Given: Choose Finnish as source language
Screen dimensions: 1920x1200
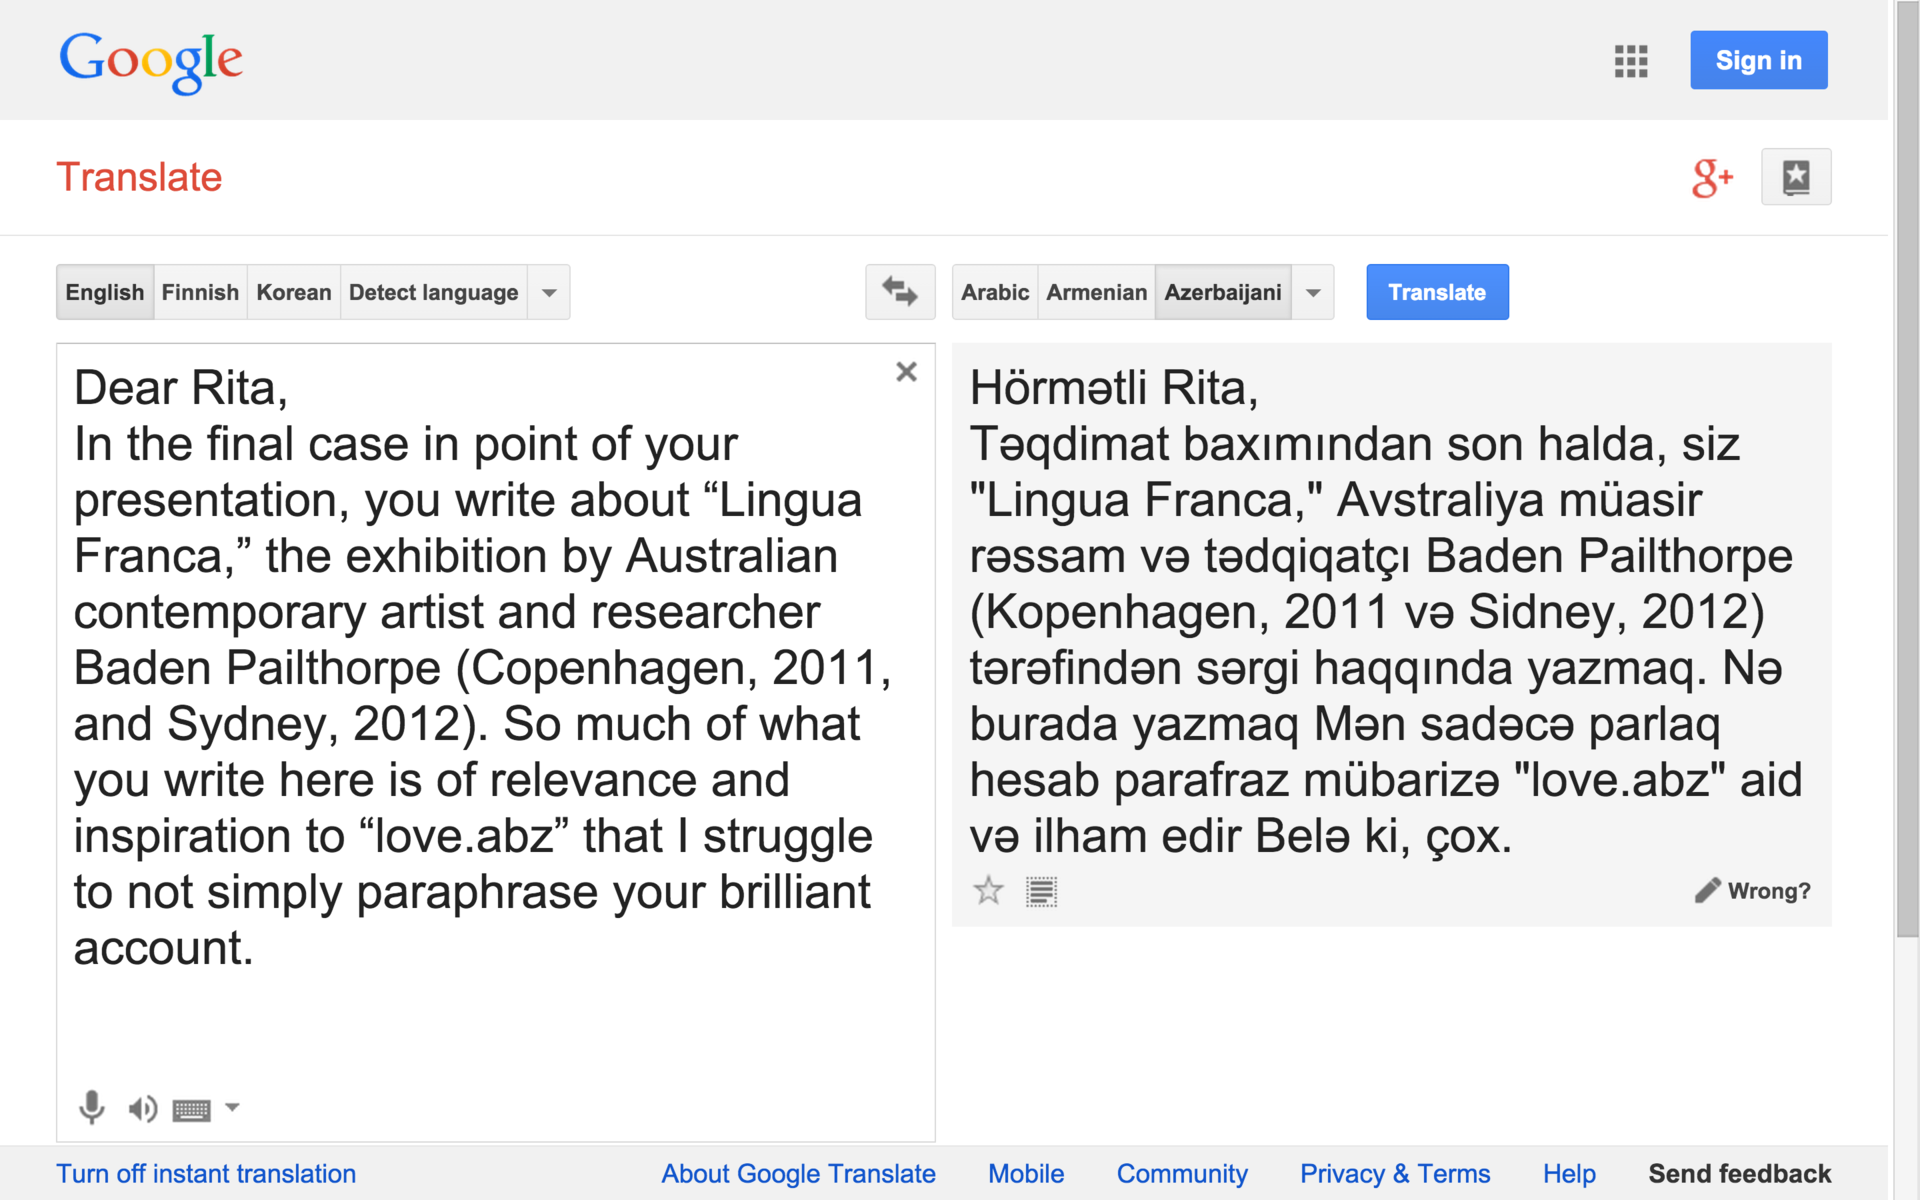Looking at the screenshot, I should click(200, 292).
